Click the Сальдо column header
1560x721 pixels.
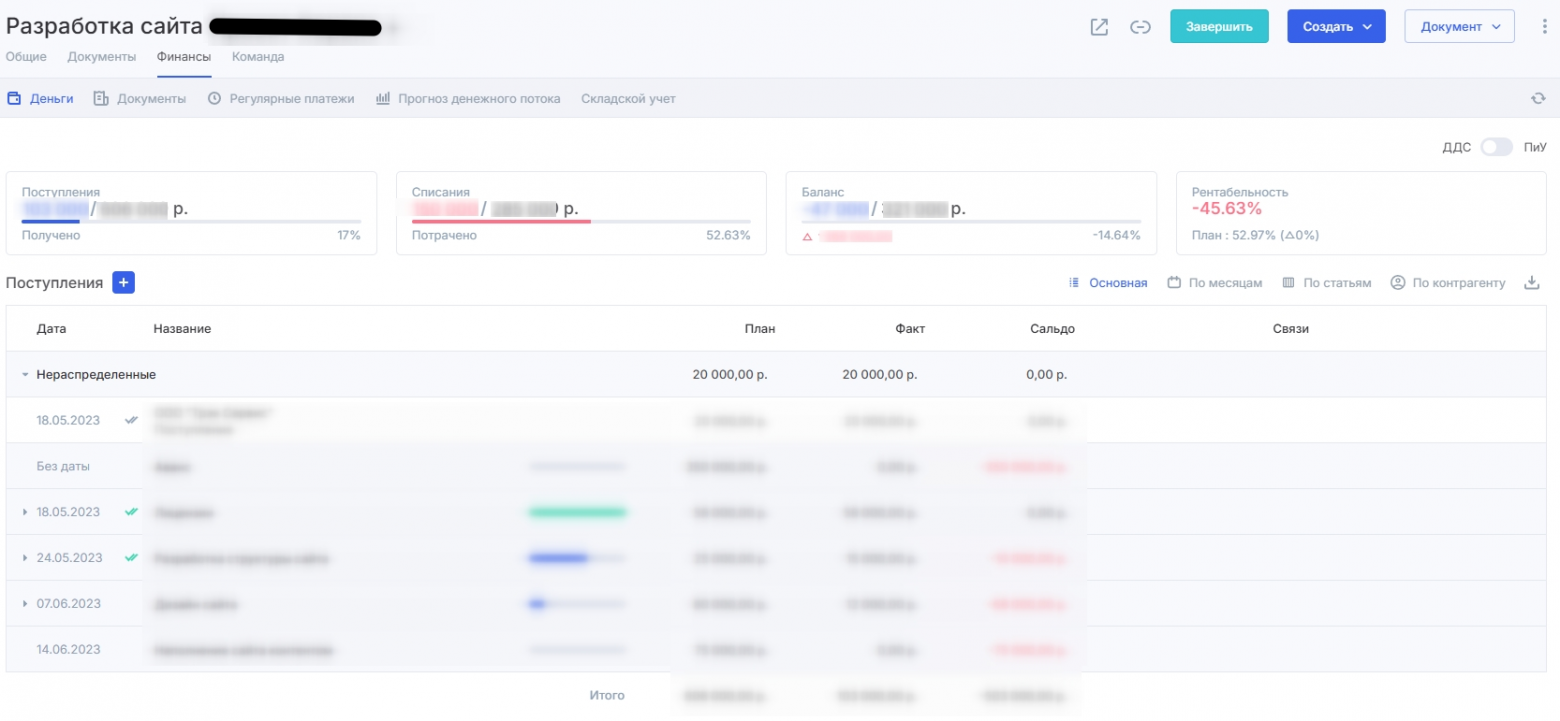[1053, 329]
